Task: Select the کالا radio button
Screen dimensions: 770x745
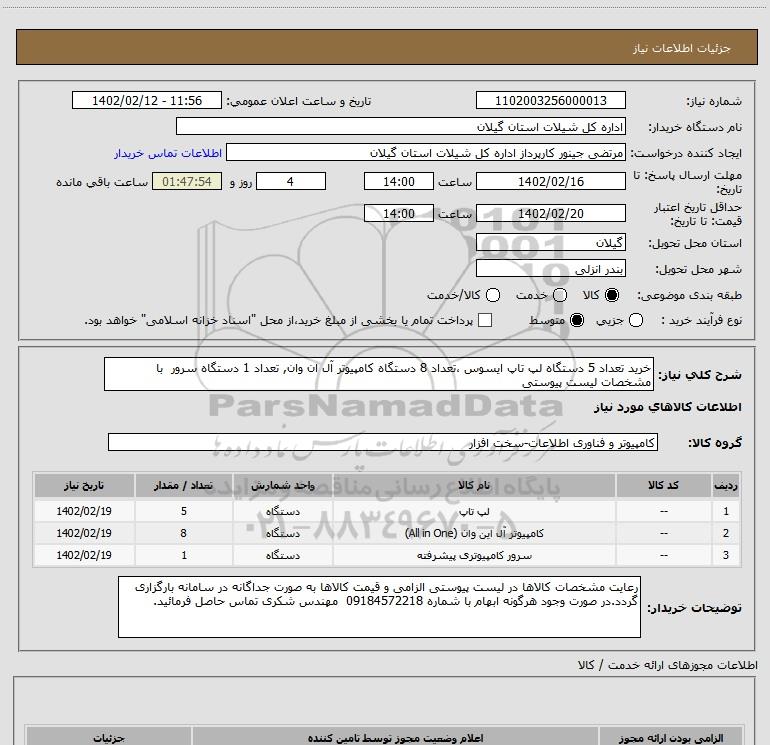Action: point(612,295)
